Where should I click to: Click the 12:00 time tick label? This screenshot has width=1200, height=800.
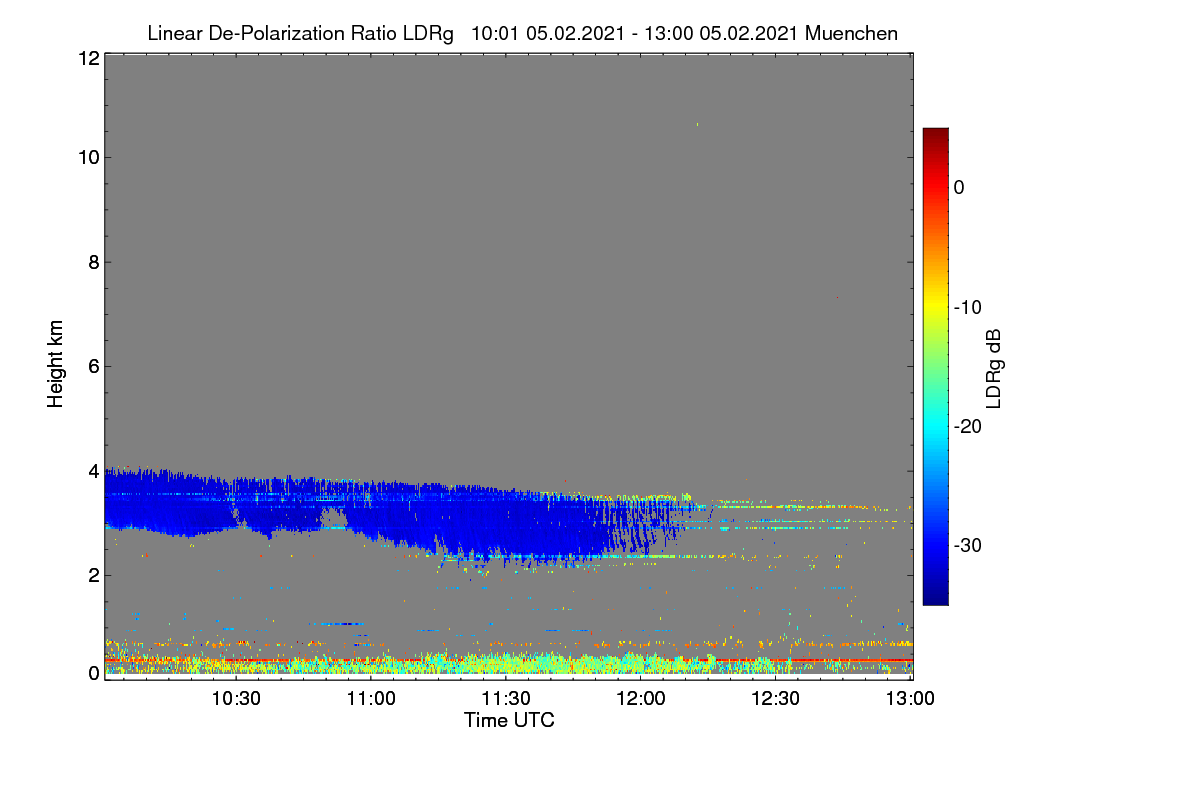pos(641,698)
